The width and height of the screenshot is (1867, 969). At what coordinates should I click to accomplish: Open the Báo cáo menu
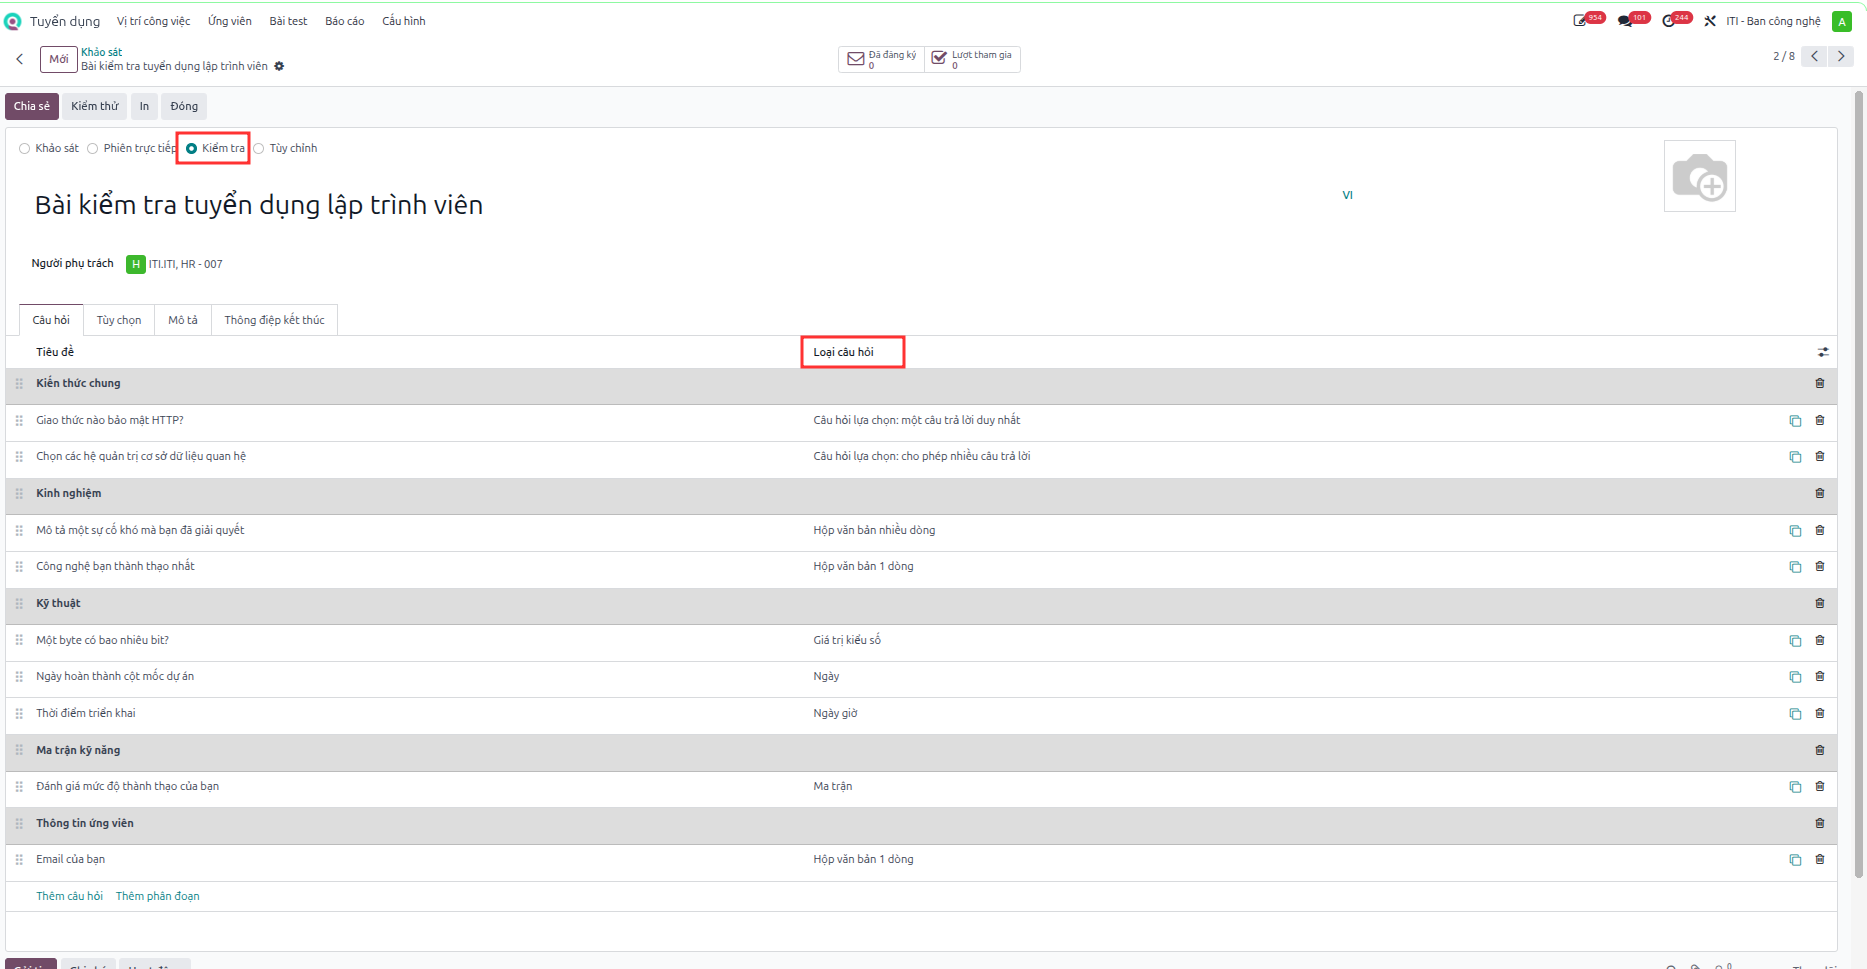[344, 21]
